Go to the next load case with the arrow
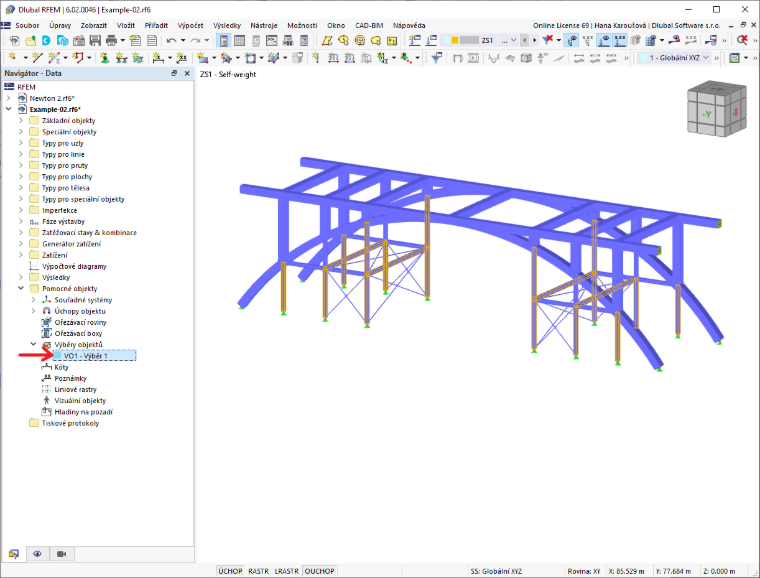Screen dimensions: 760x578 535,40
